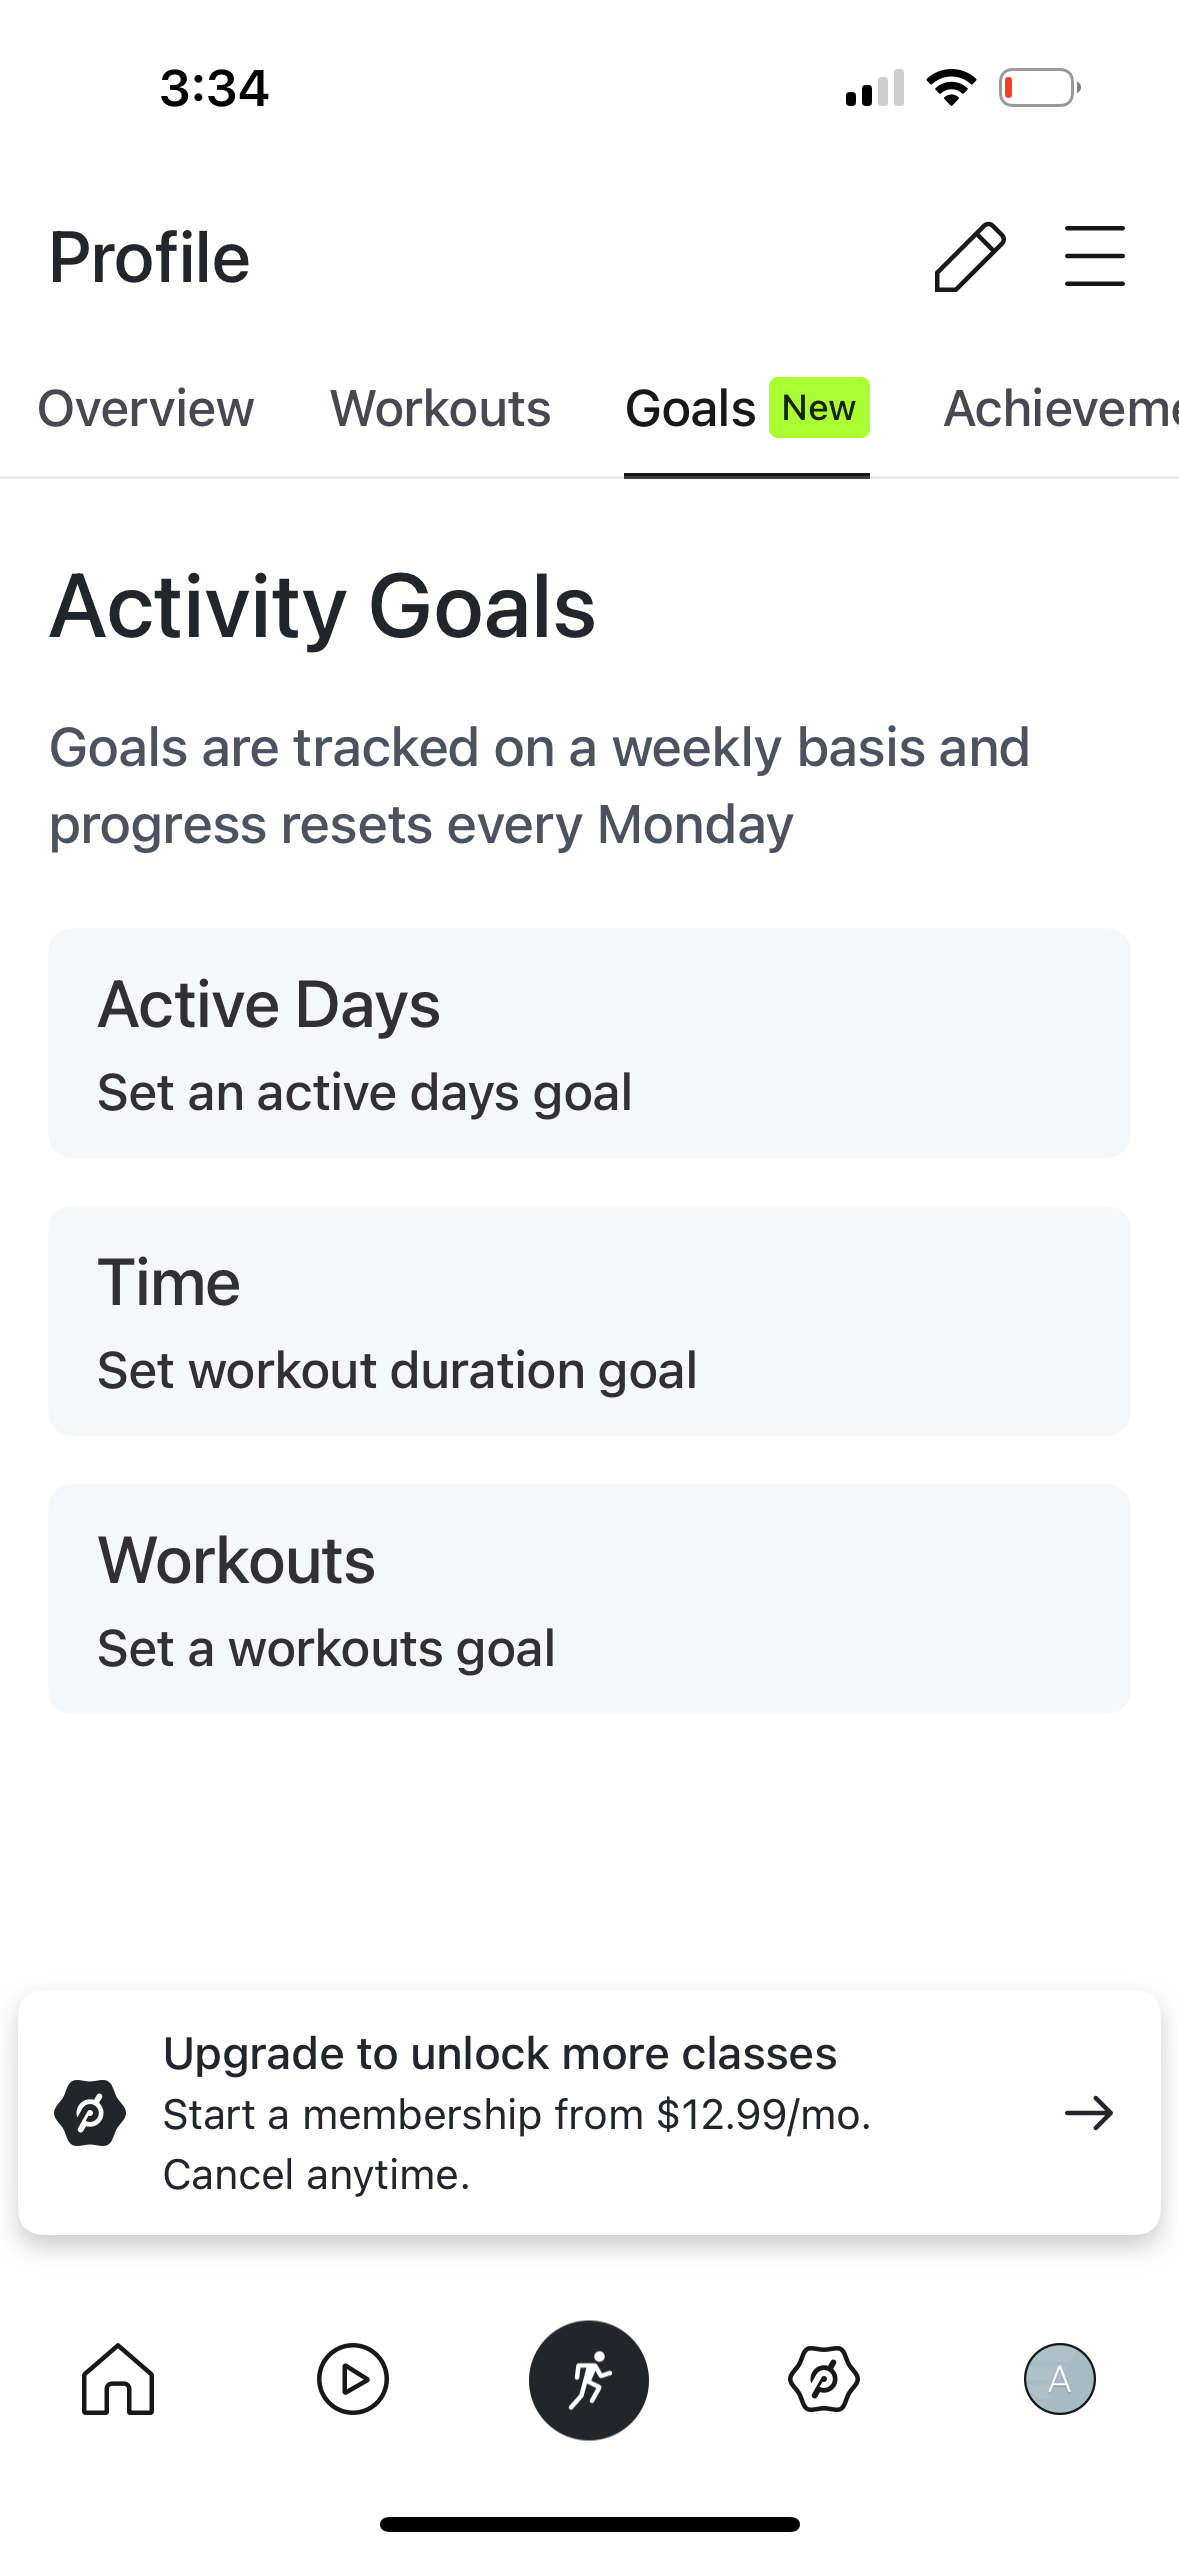Viewport: 1179px width, 2556px height.
Task: Open the hamburger menu
Action: tap(1094, 256)
